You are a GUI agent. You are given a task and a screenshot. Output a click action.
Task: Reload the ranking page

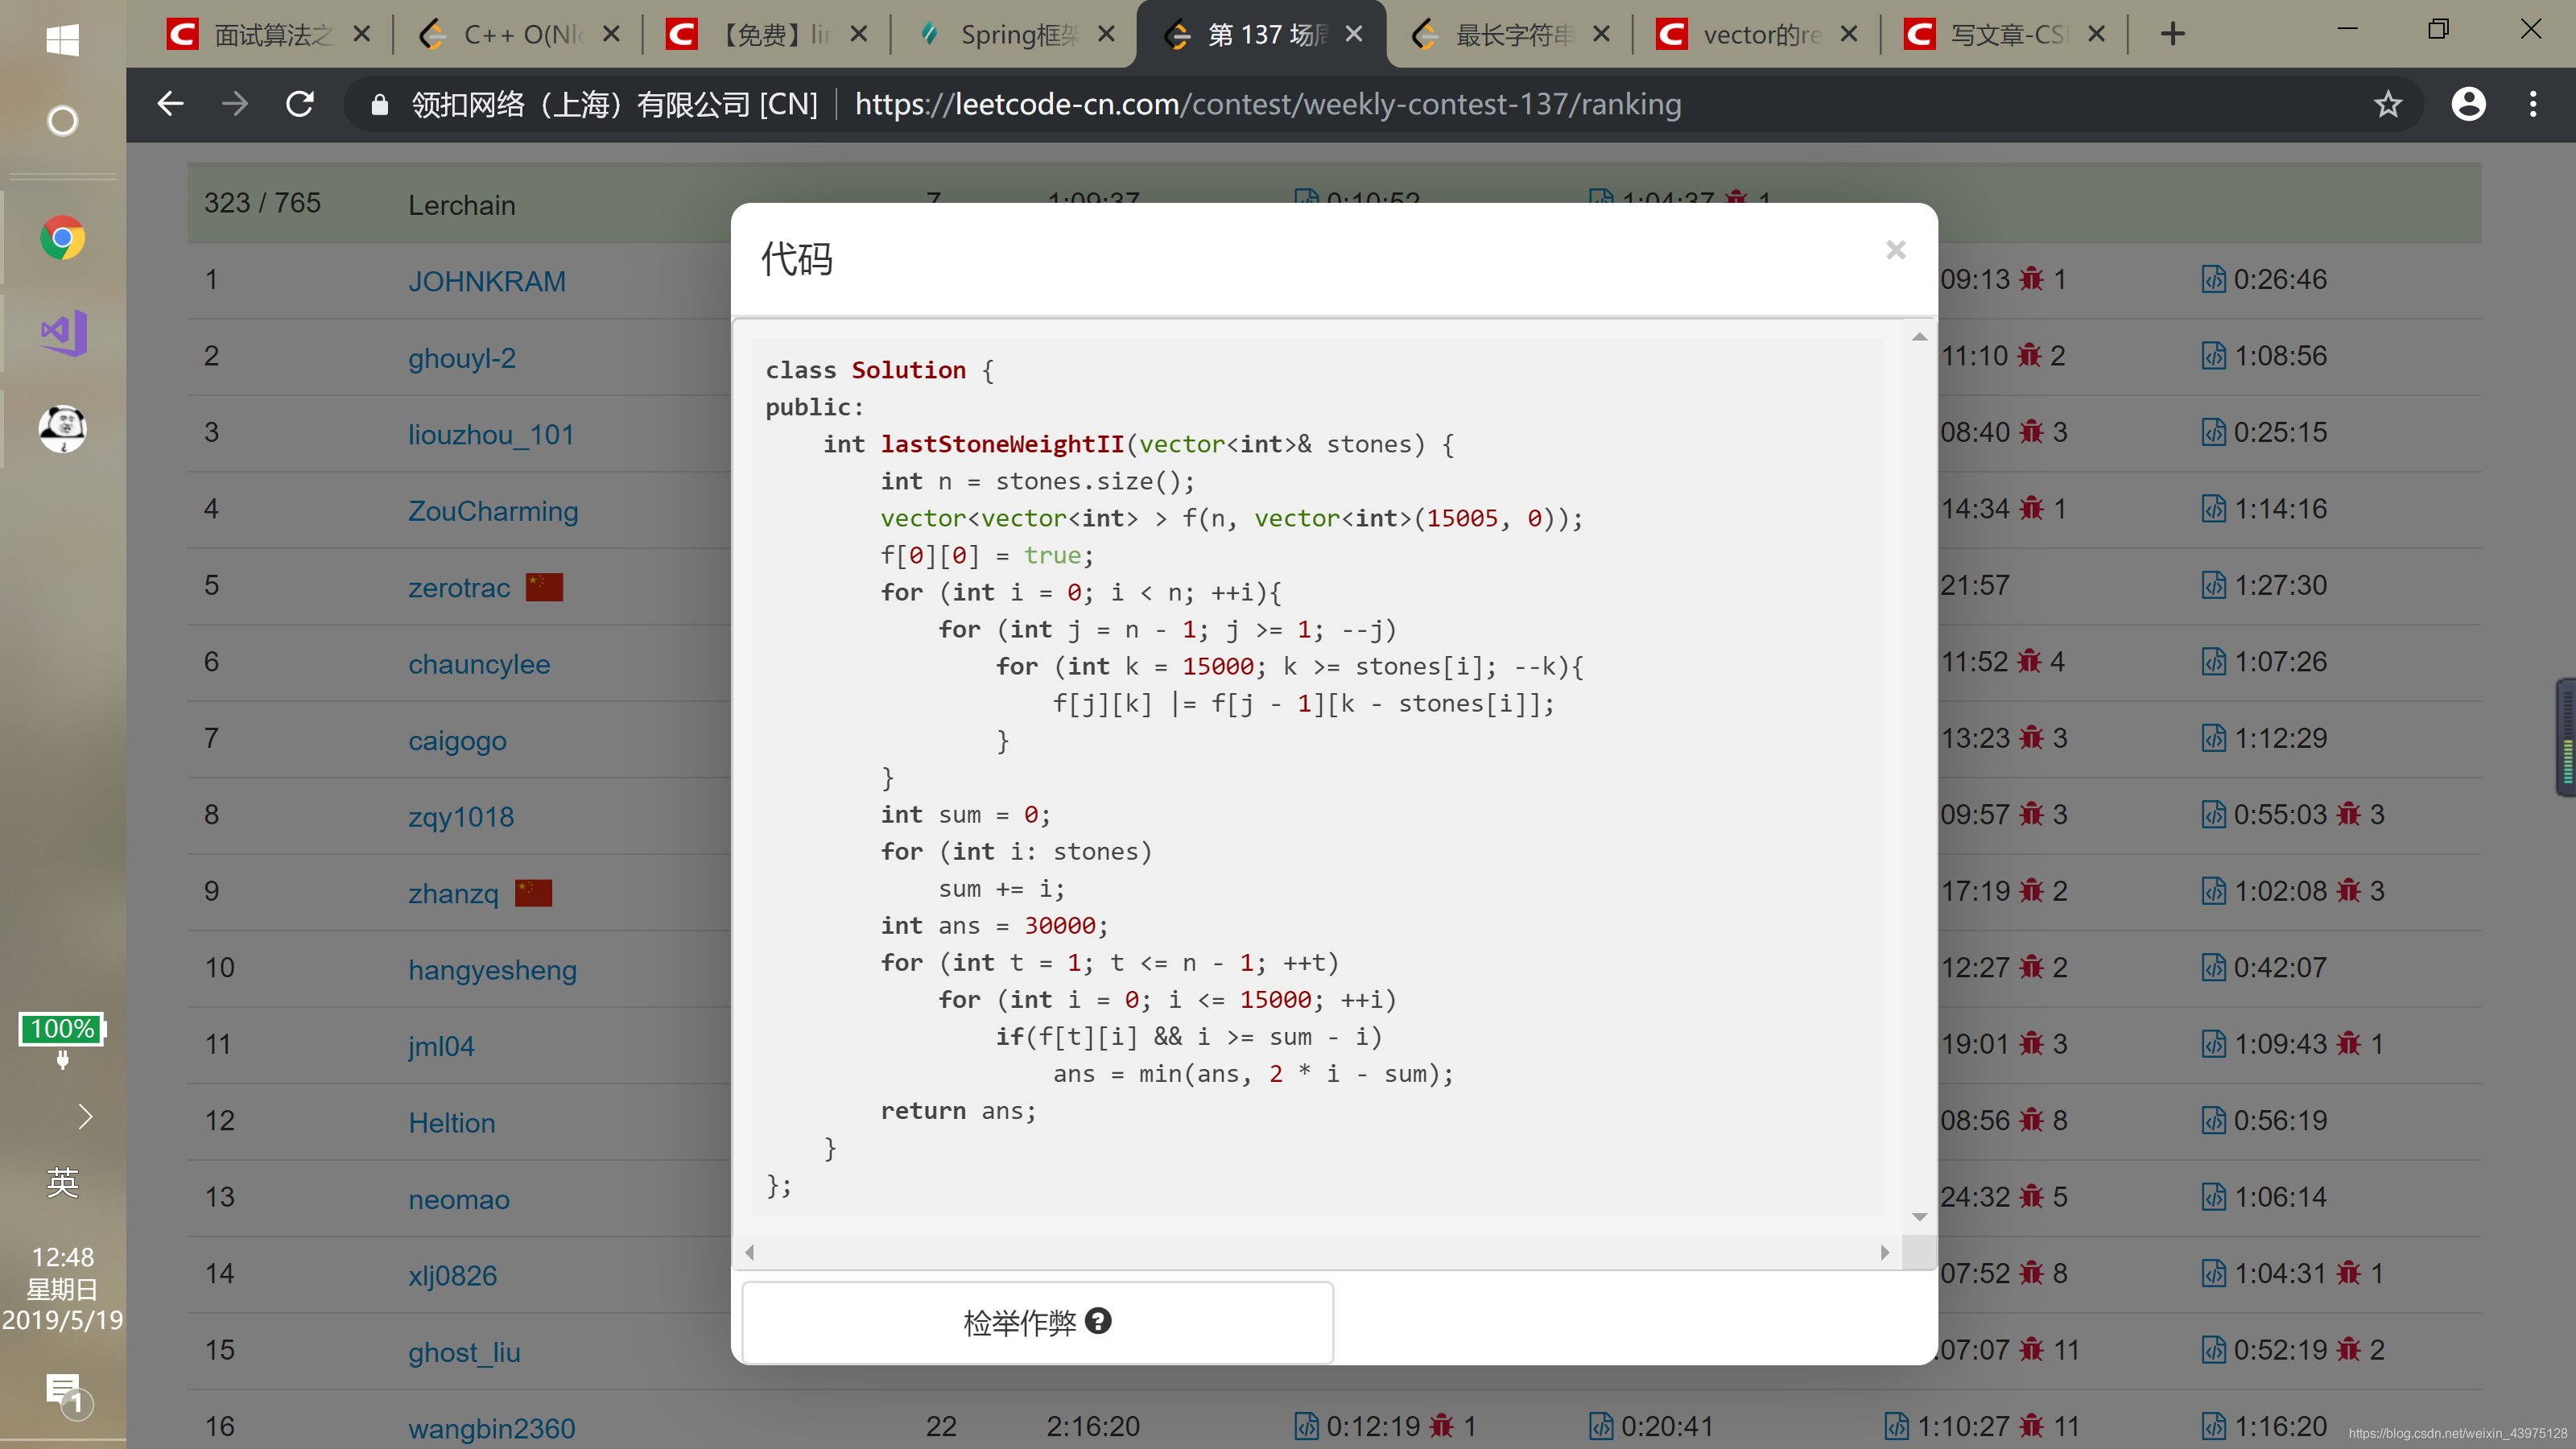click(300, 104)
